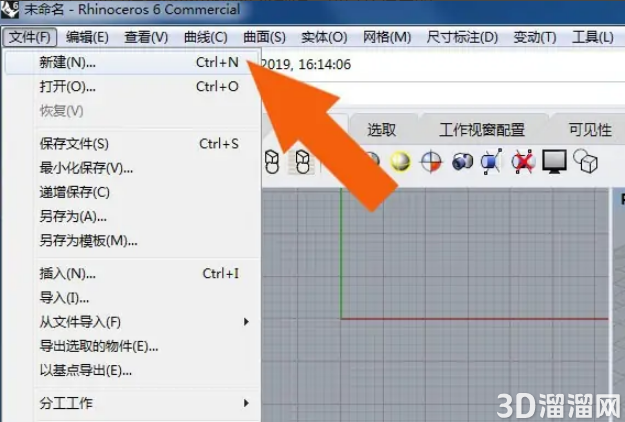The image size is (625, 422).
Task: Open the 工具(L) menu
Action: tap(593, 37)
